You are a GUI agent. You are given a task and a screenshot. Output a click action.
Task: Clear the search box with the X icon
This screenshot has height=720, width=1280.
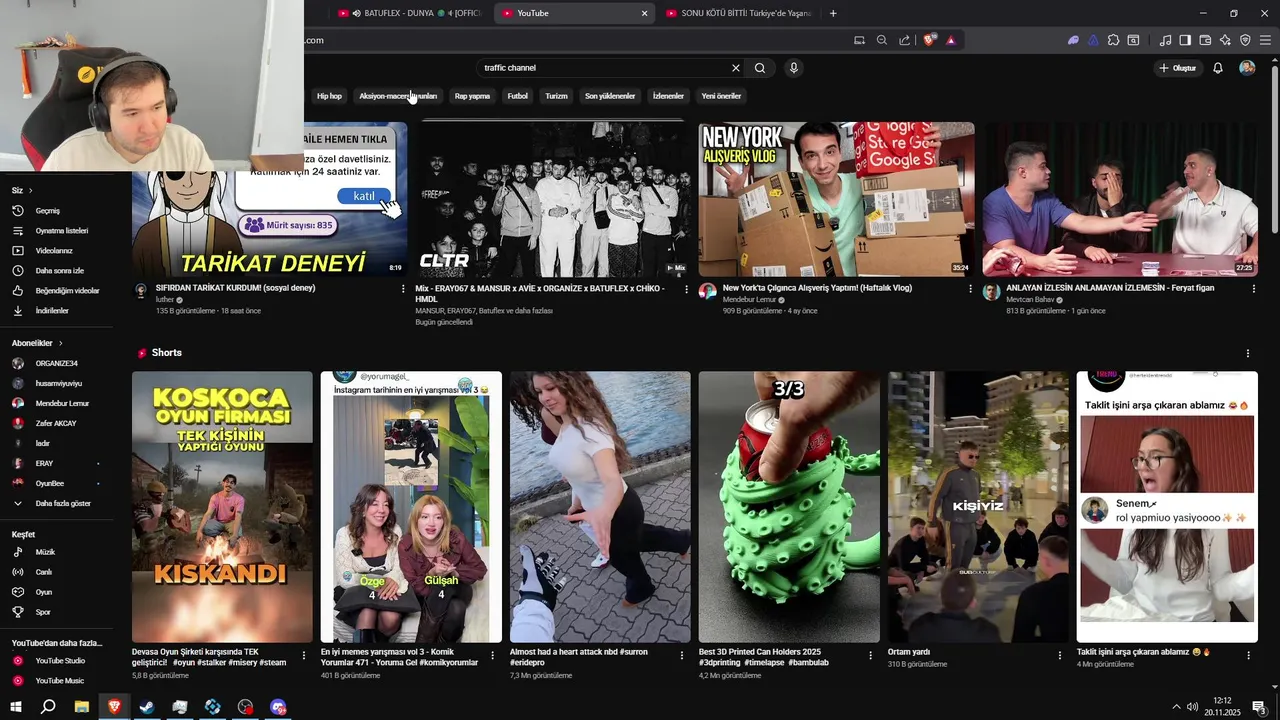(x=736, y=68)
